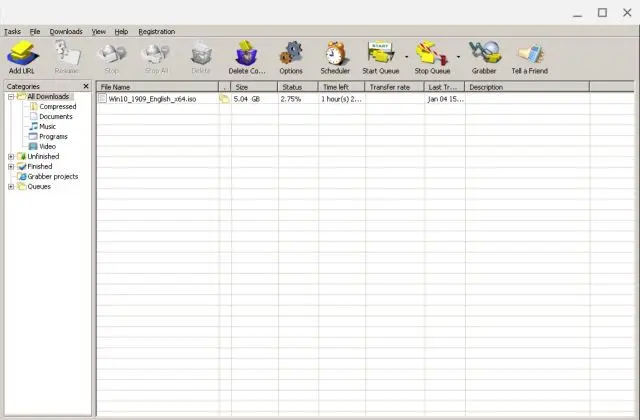Open the Registration menu
The height and width of the screenshot is (420, 640).
[156, 32]
